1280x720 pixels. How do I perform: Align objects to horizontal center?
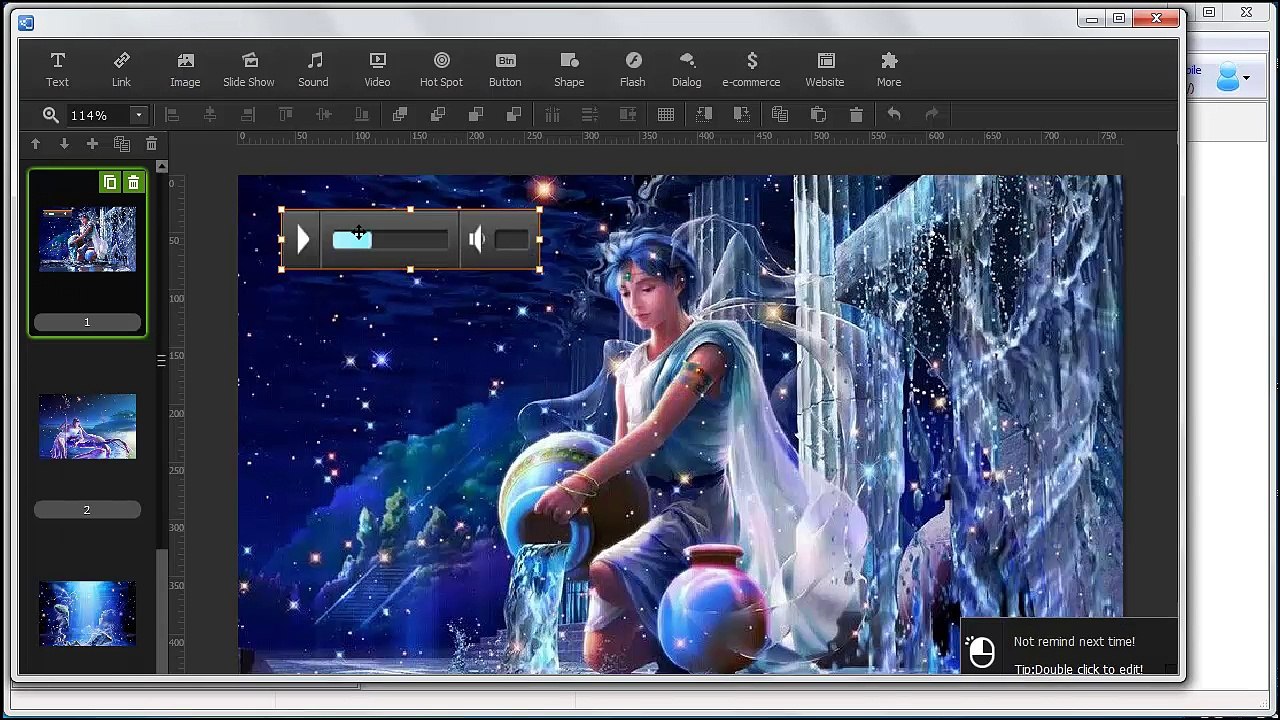[210, 115]
